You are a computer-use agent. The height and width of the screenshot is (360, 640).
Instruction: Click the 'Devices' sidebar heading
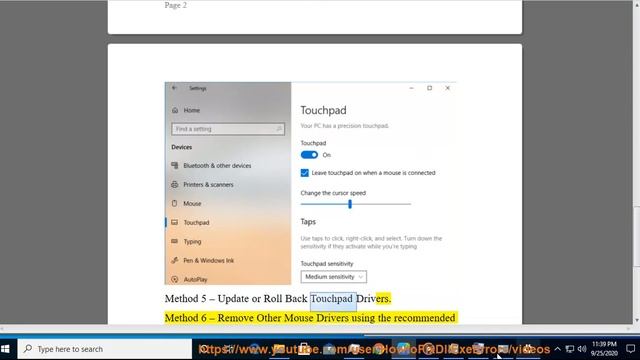click(x=182, y=147)
